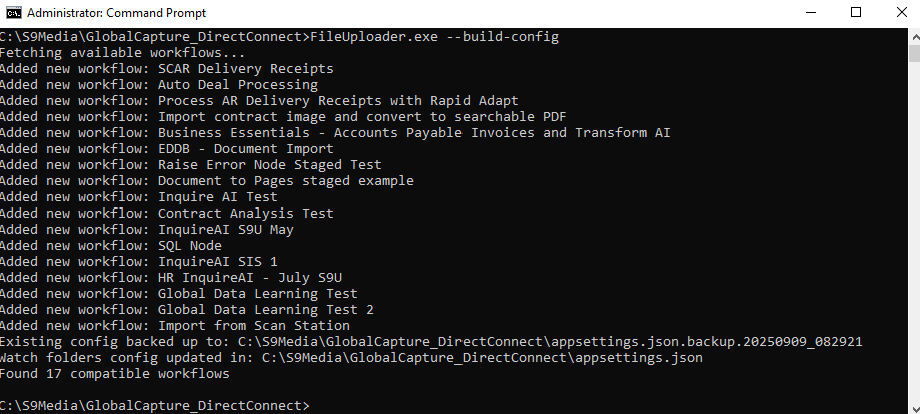Maximize the Command Prompt window
Screen dimensions: 920x414
[x=855, y=13]
